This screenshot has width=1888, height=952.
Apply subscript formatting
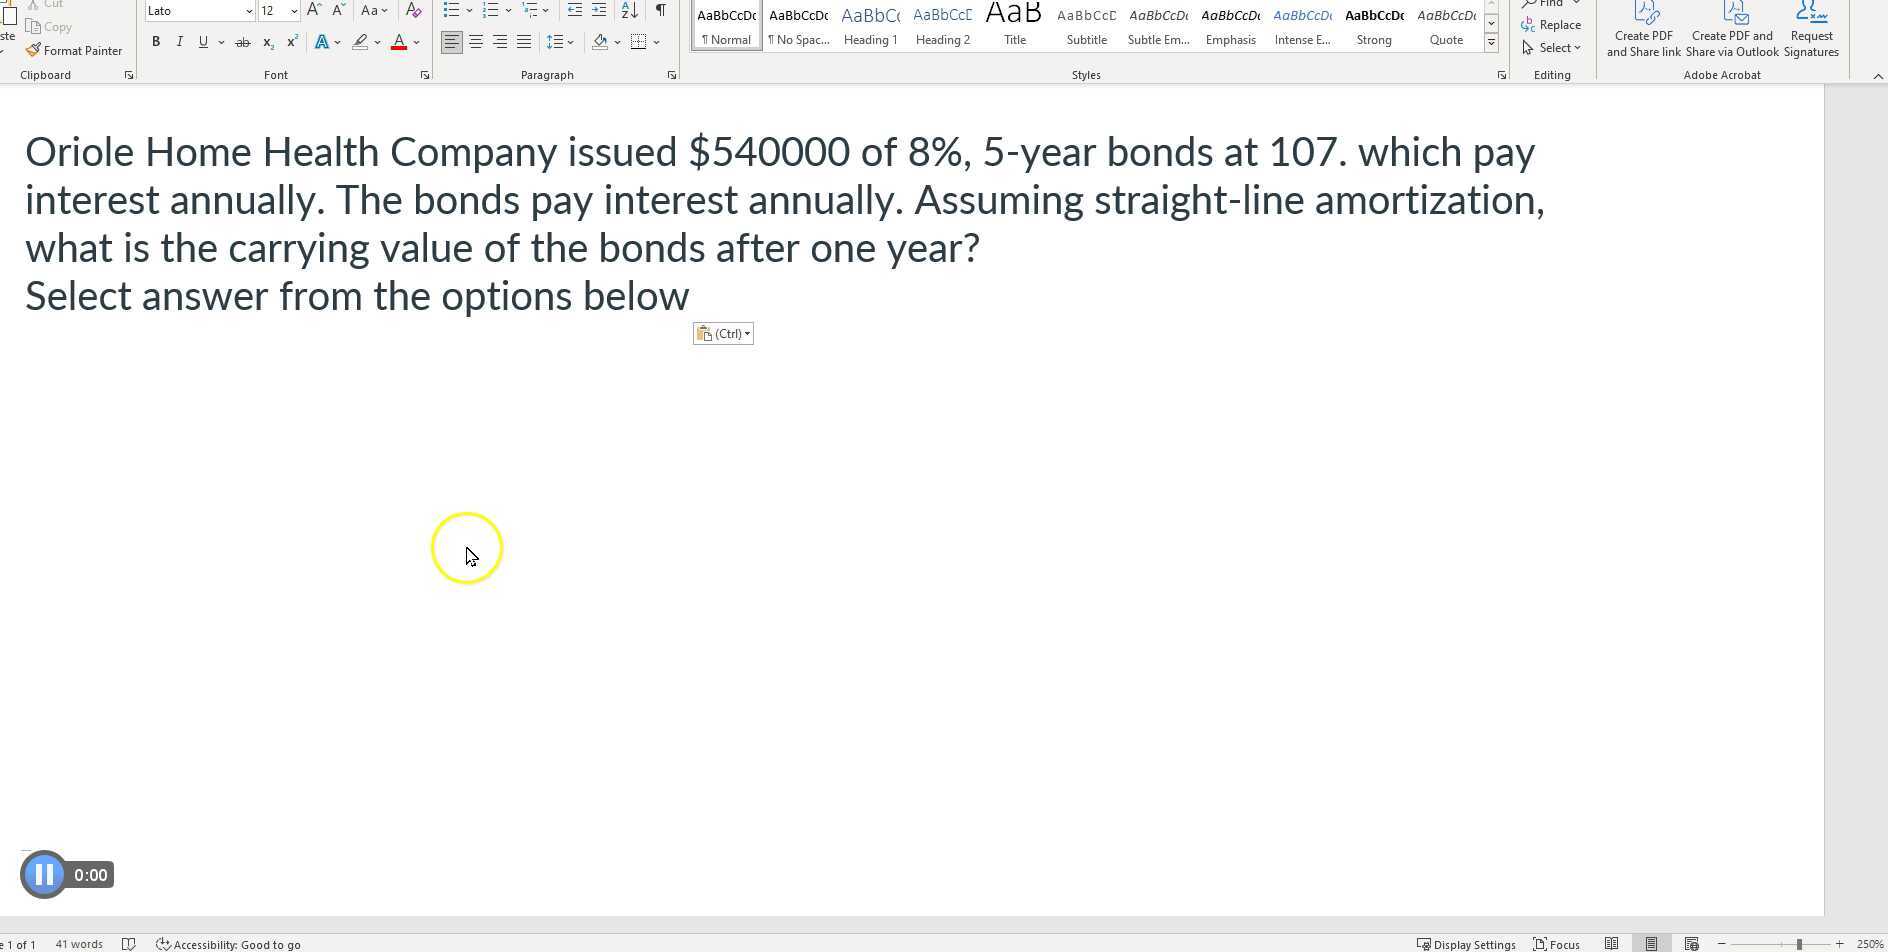click(x=267, y=42)
